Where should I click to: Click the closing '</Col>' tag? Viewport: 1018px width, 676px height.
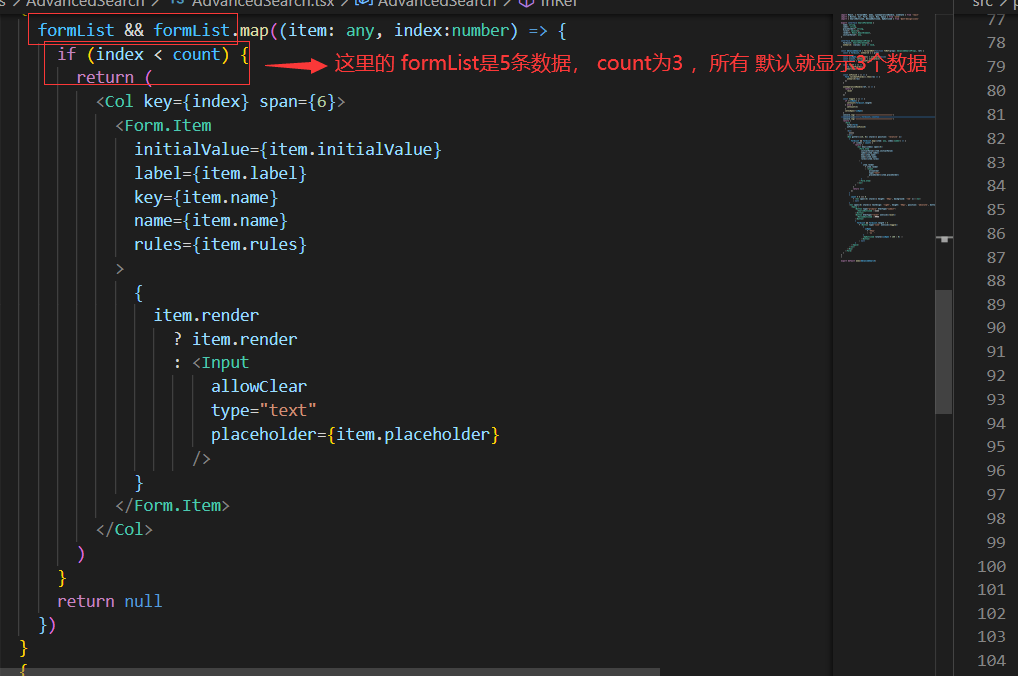(x=124, y=530)
